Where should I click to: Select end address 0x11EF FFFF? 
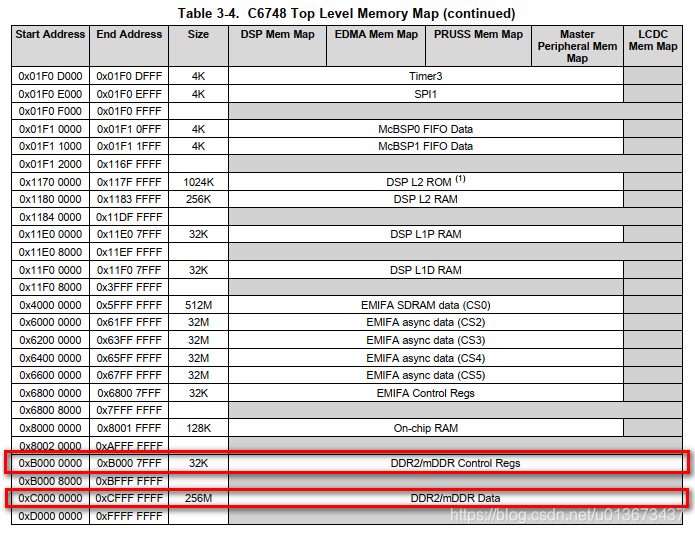tap(129, 252)
